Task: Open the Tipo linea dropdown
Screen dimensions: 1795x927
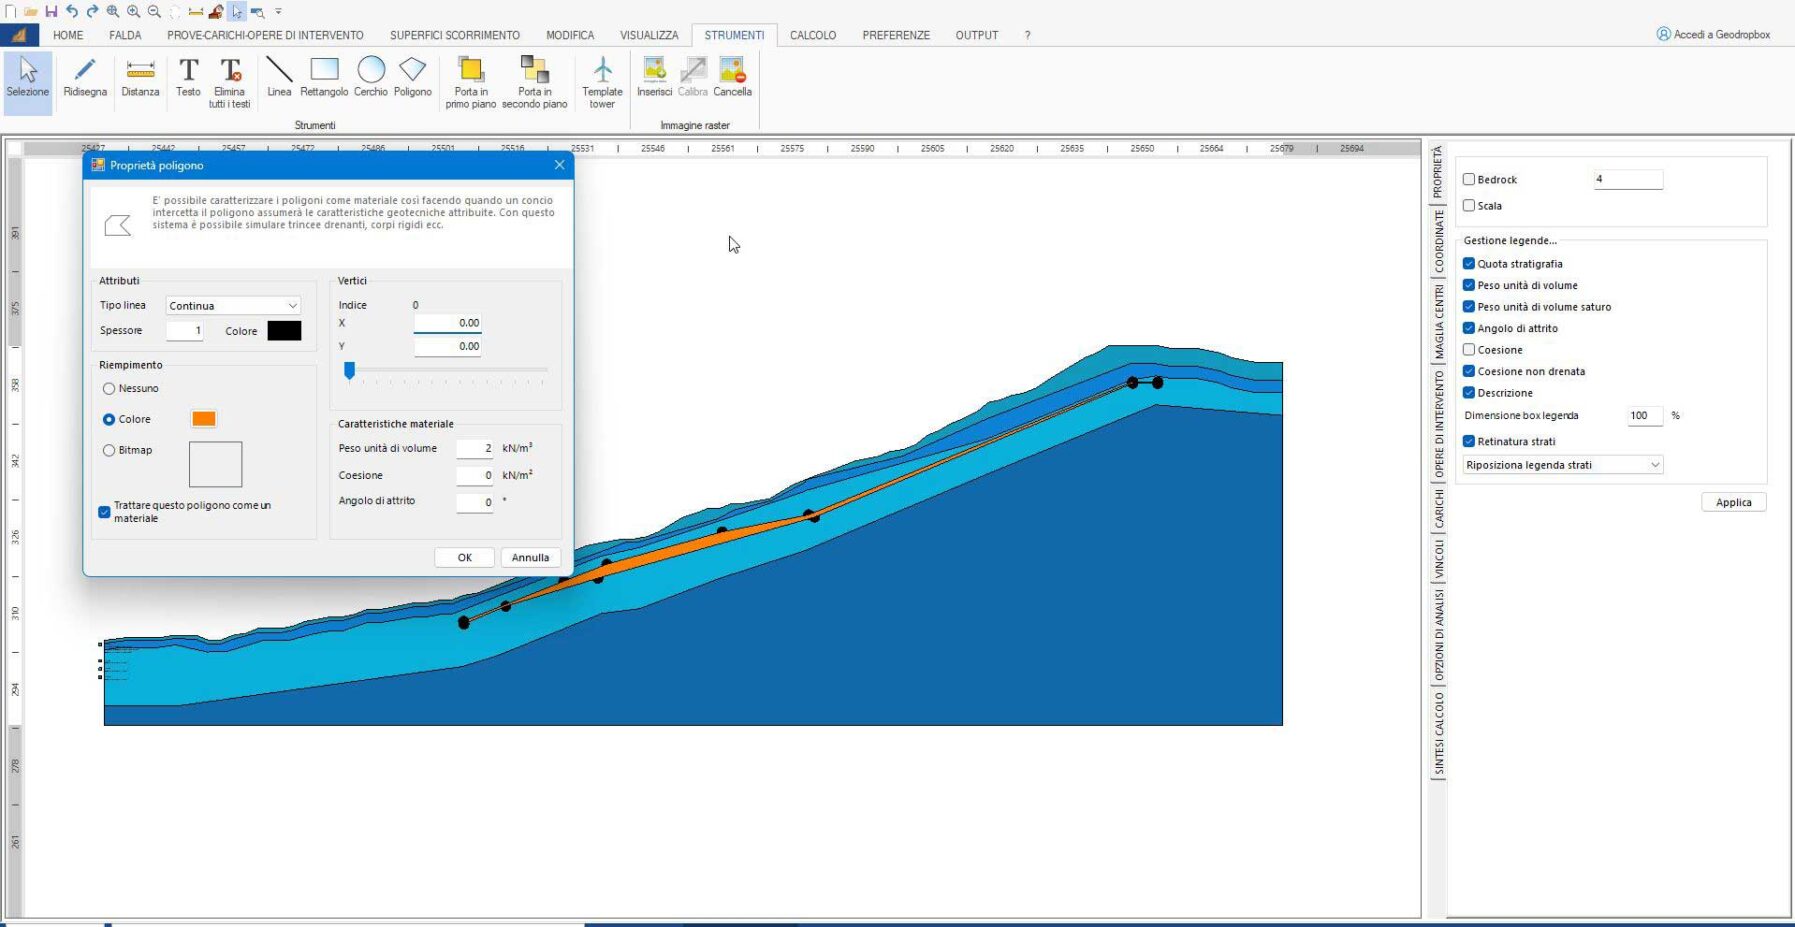Action: pyautogui.click(x=233, y=306)
